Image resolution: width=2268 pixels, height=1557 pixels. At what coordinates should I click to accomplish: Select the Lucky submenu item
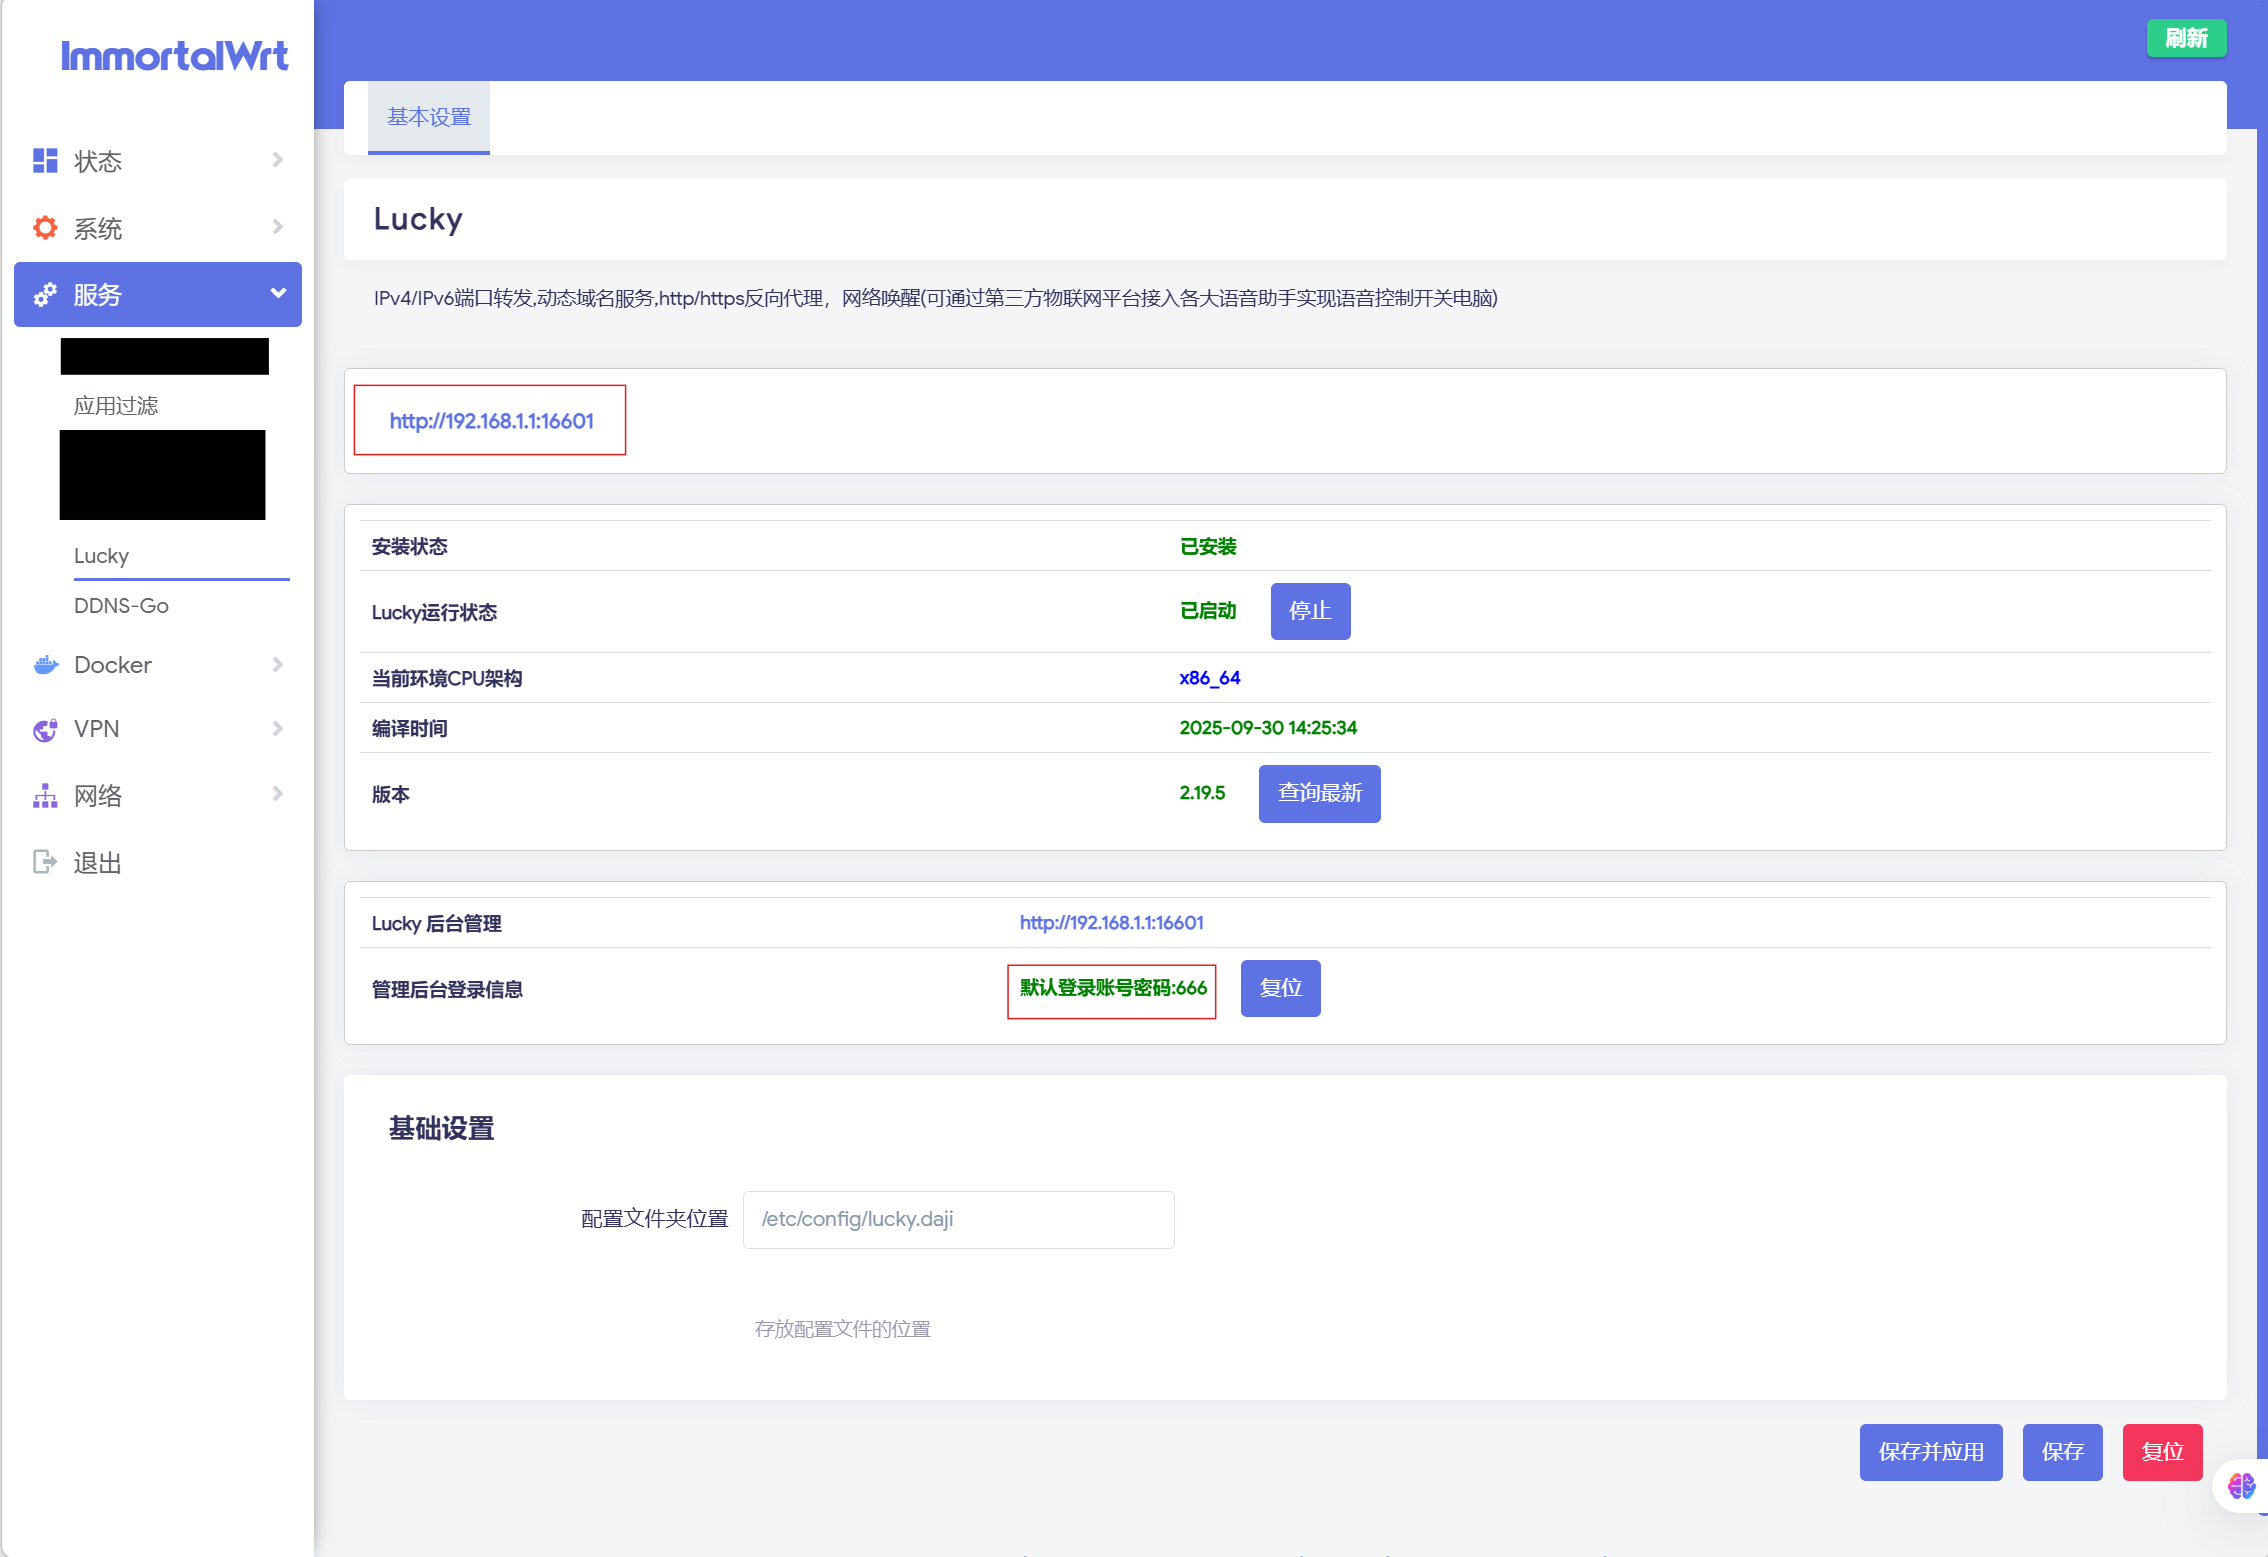101,556
